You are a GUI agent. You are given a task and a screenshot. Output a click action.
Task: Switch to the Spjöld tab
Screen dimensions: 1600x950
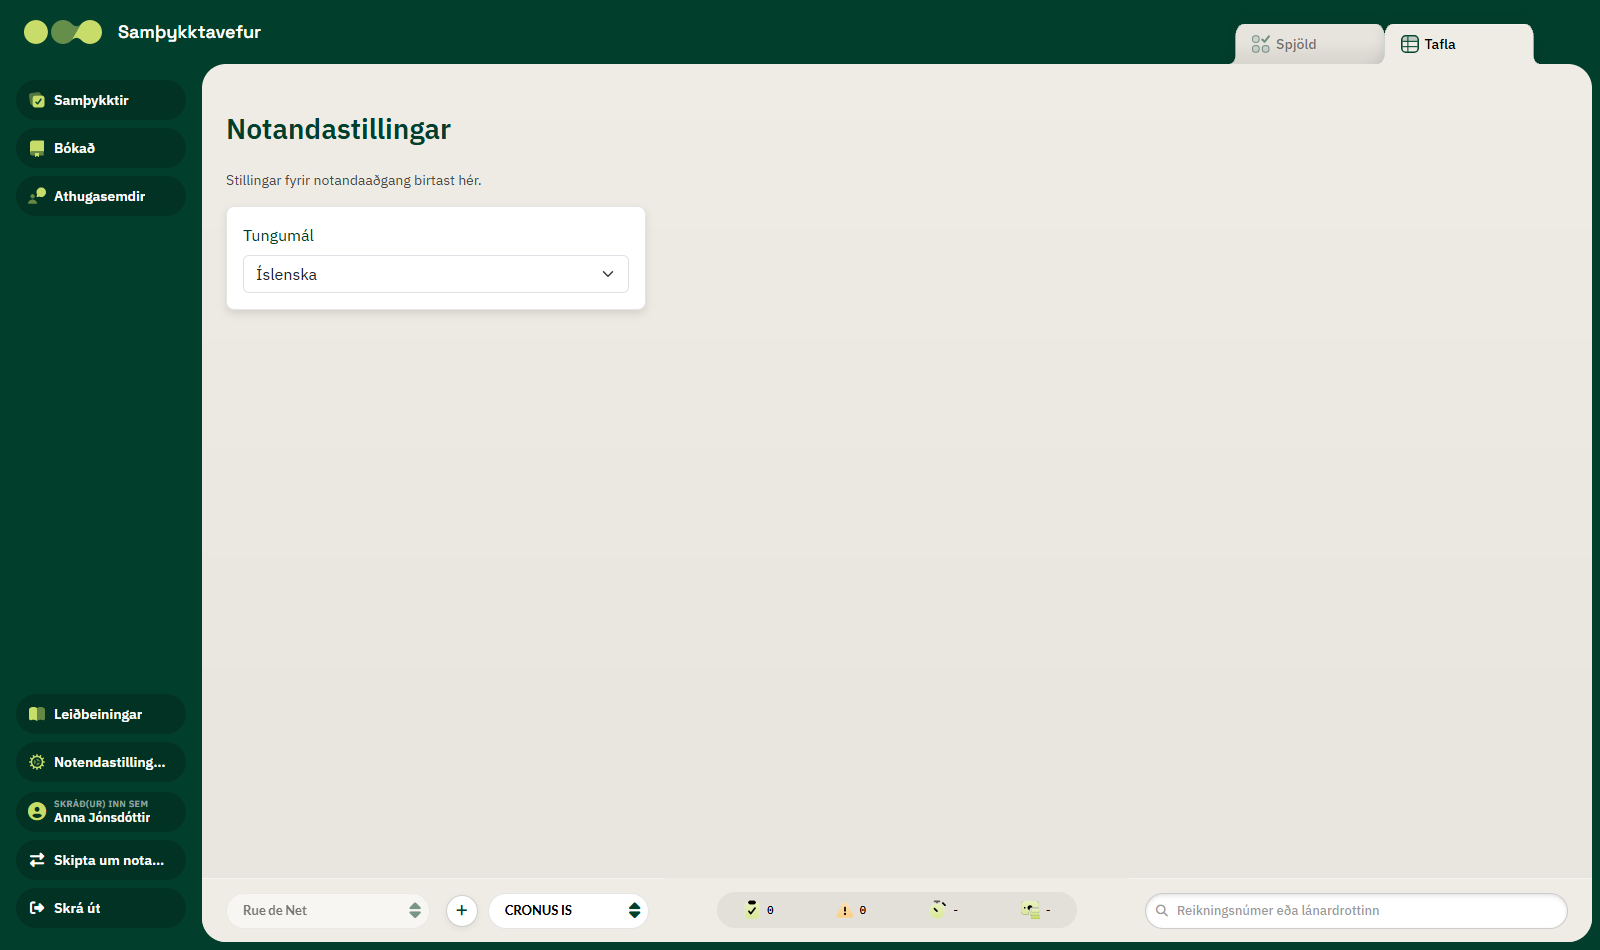pos(1309,44)
